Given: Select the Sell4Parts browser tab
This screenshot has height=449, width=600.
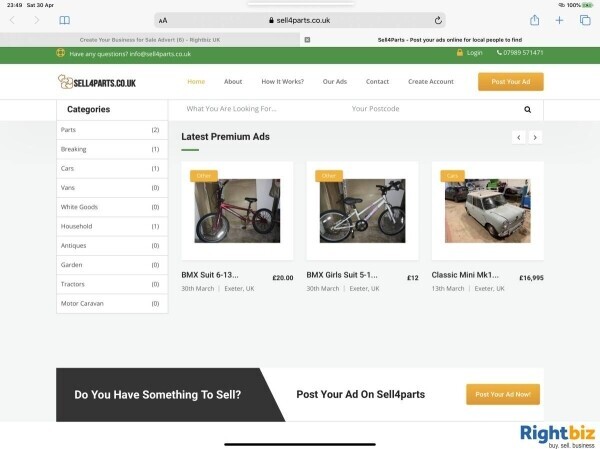Looking at the screenshot, I should pos(450,40).
